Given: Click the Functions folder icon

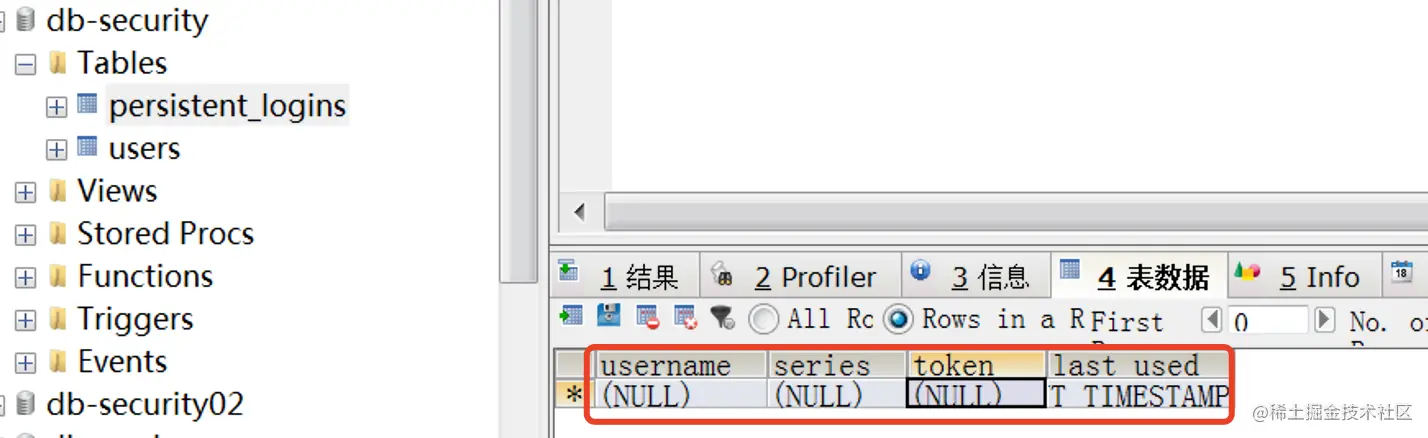Looking at the screenshot, I should point(59,276).
